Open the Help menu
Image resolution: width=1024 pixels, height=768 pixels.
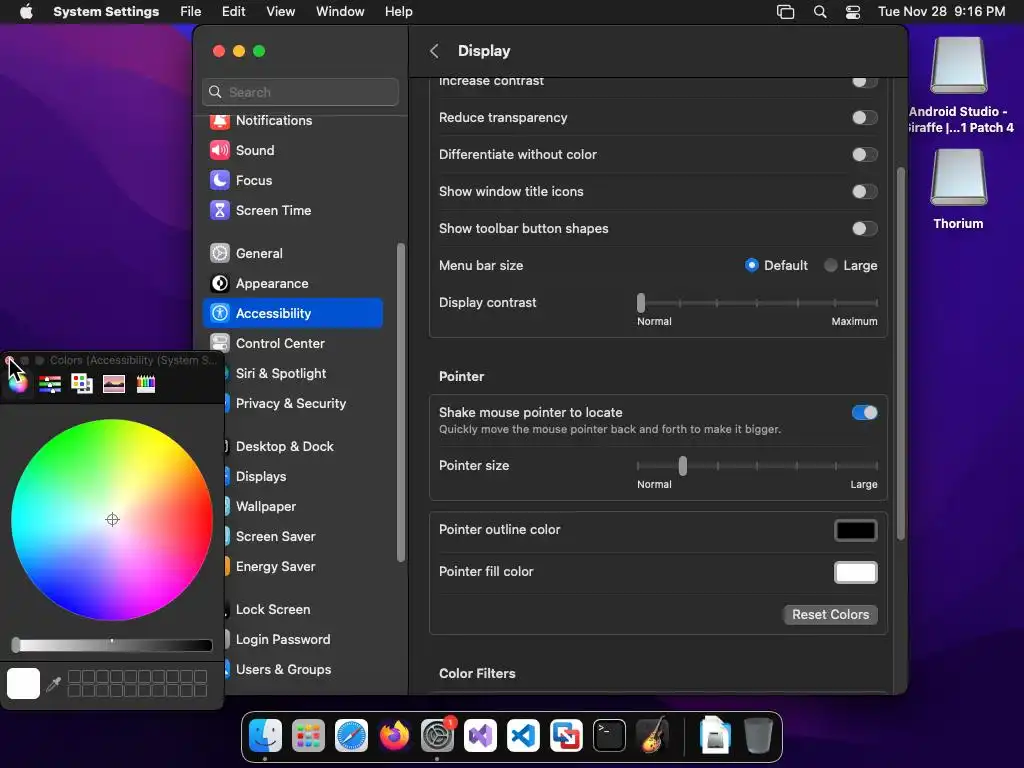tap(398, 12)
